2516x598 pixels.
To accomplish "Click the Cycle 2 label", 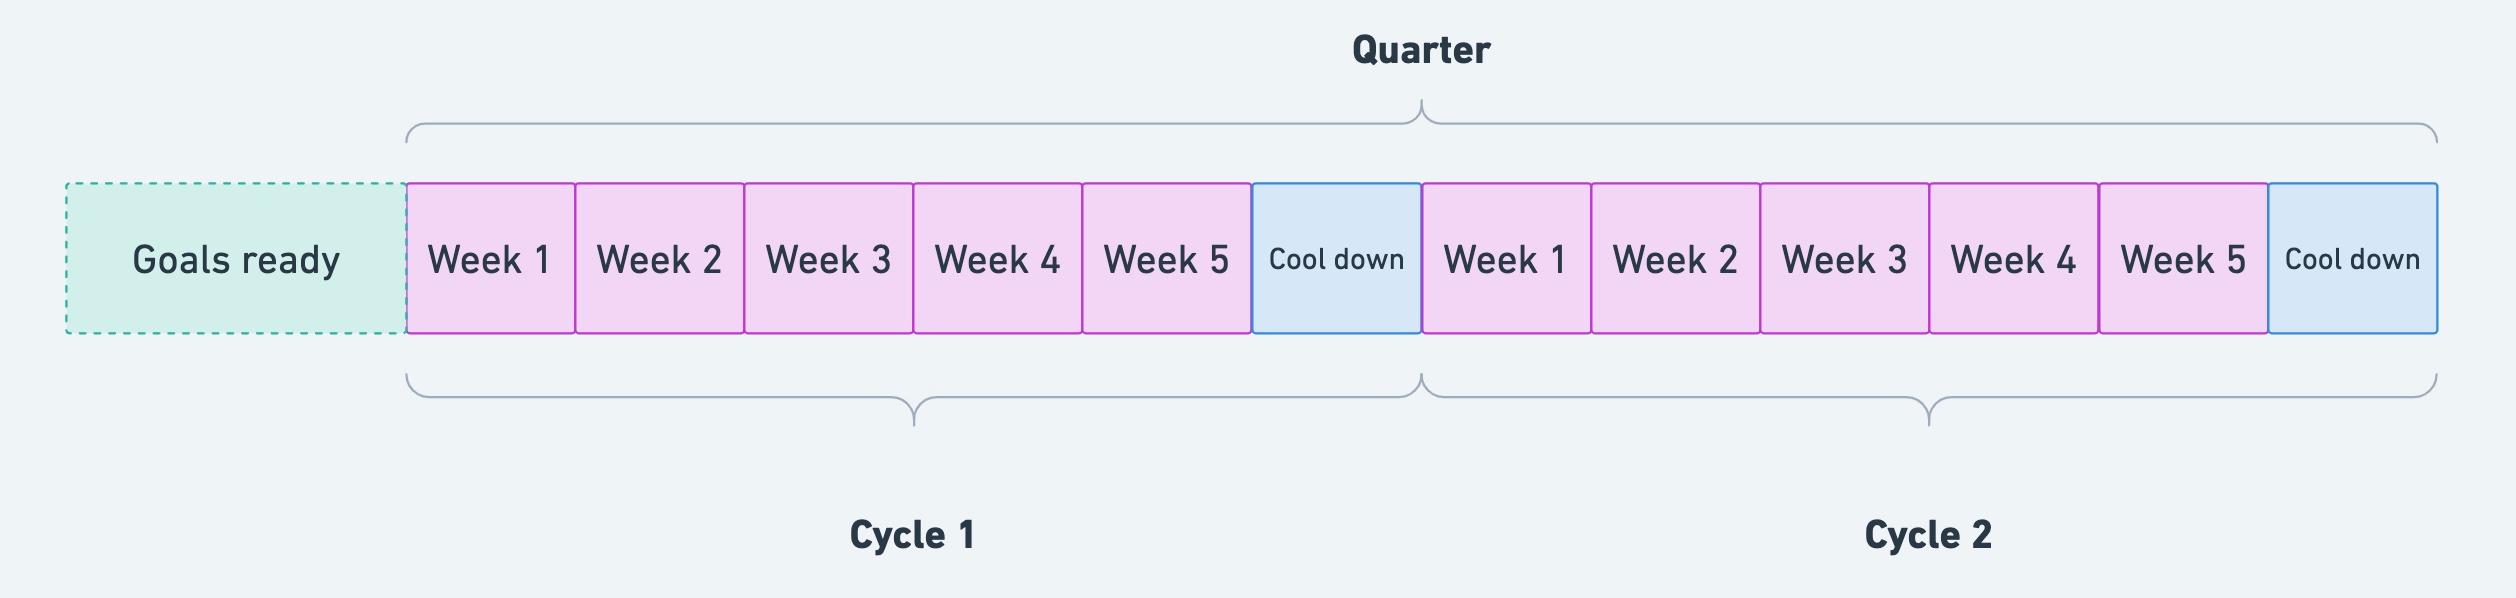I will (x=1928, y=535).
